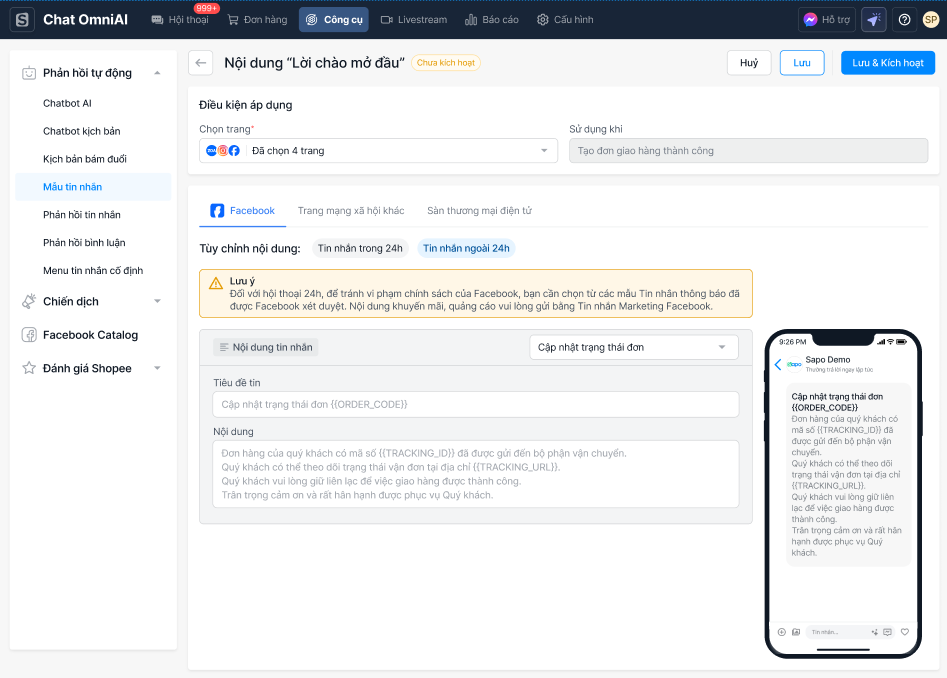Expand the Đánh giá Shopee section arrow
This screenshot has width=947, height=678.
pos(157,368)
